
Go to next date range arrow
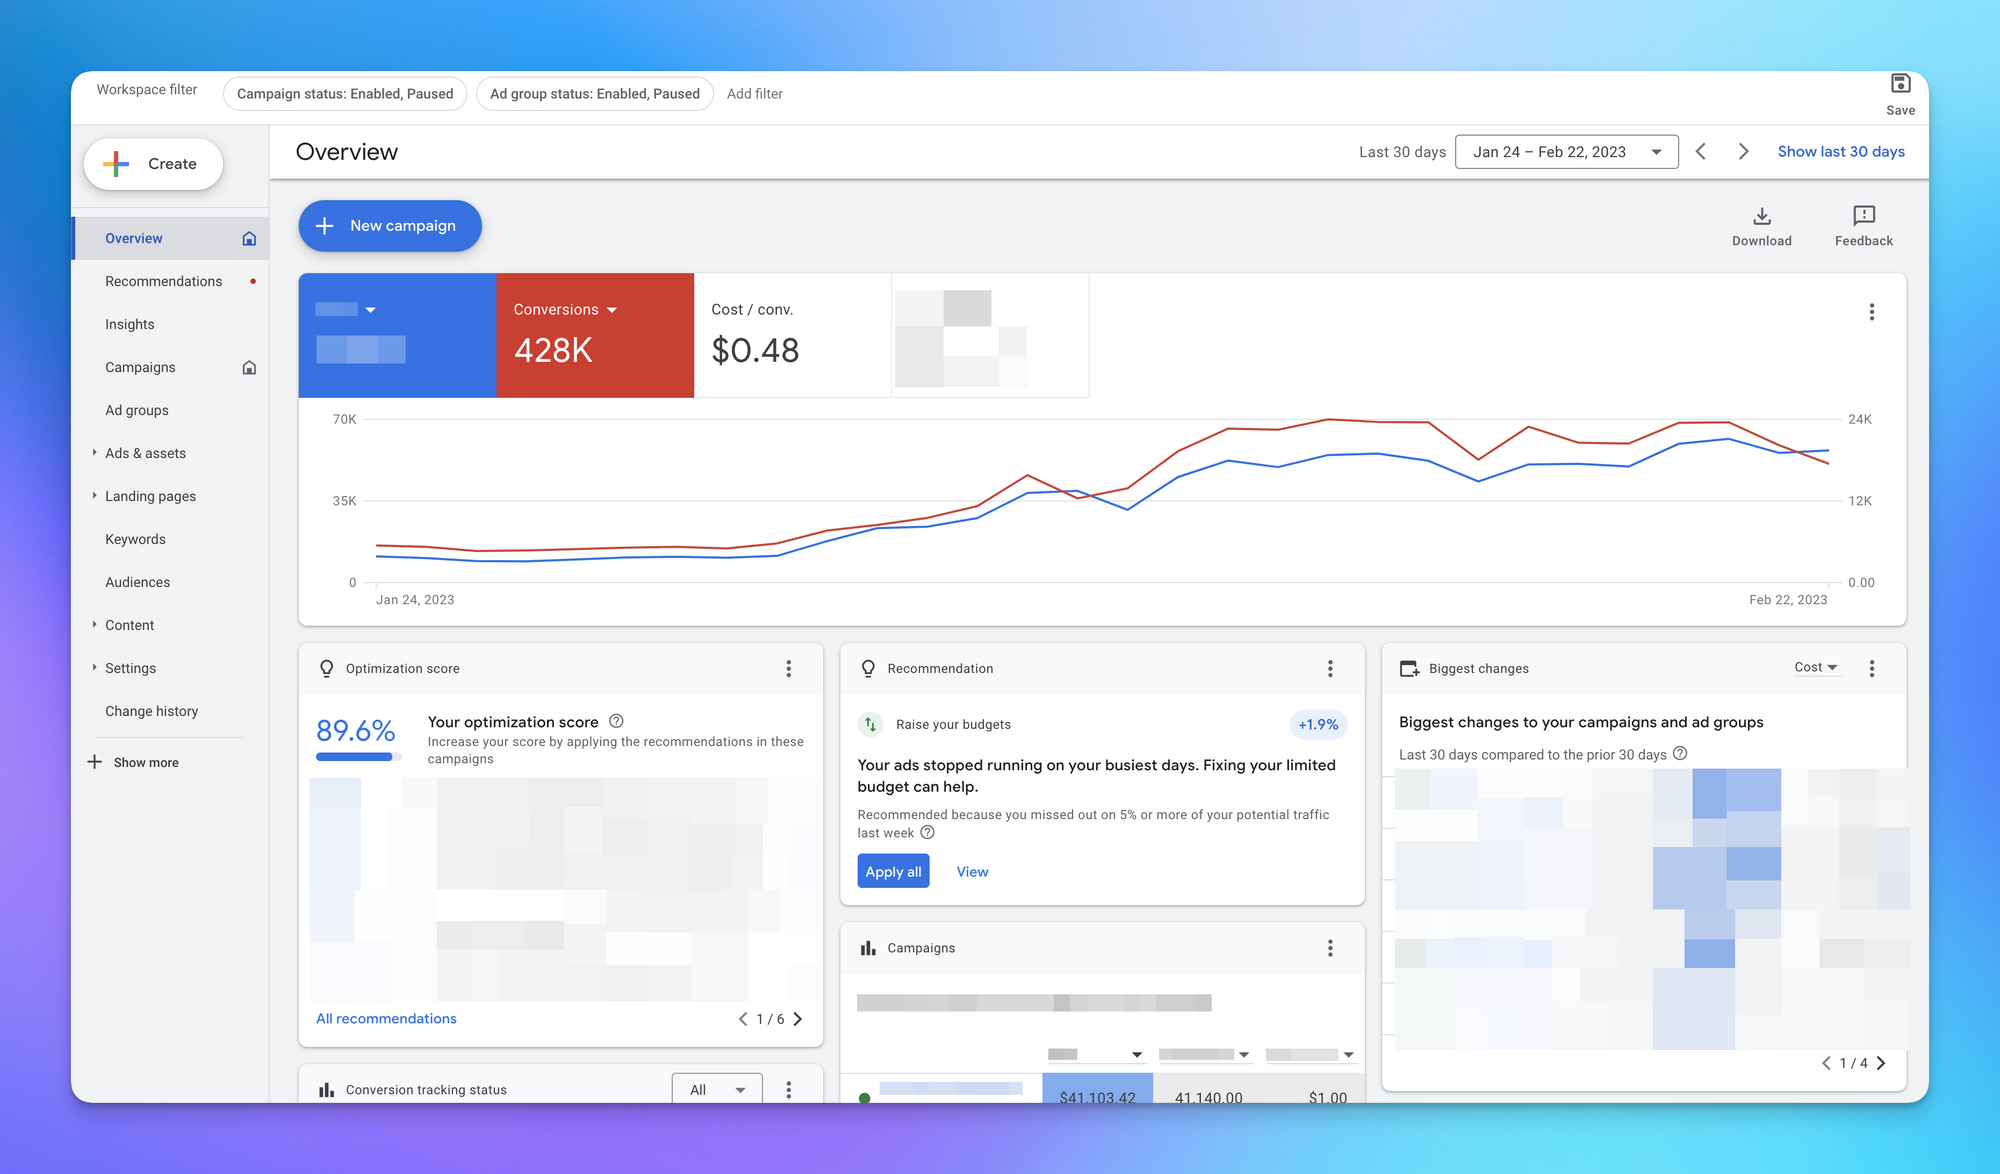pos(1744,151)
